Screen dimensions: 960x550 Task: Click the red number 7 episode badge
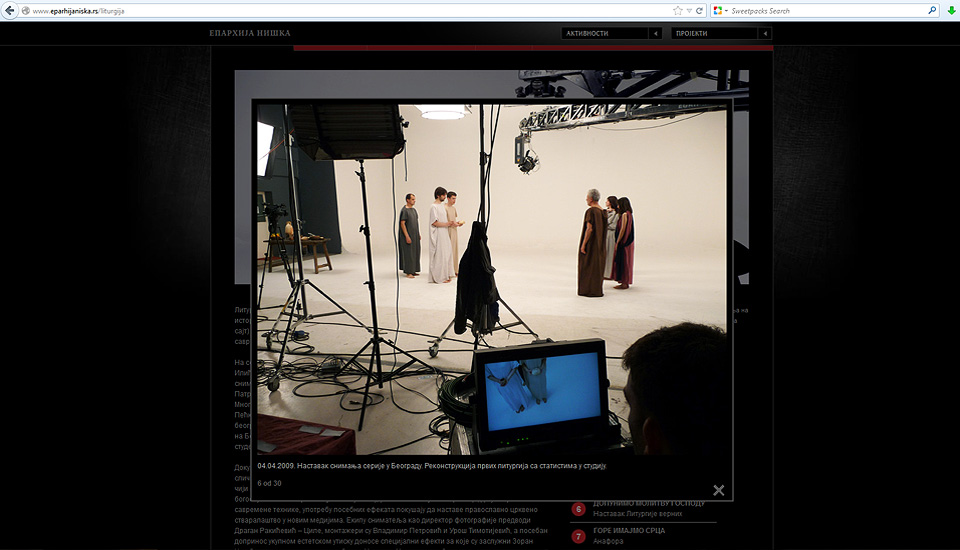pyautogui.click(x=578, y=536)
